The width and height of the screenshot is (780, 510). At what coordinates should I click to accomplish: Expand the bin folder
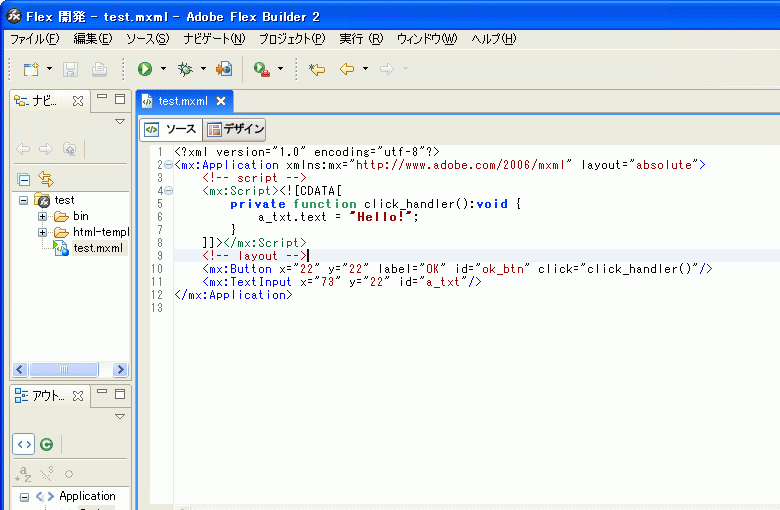[42, 216]
